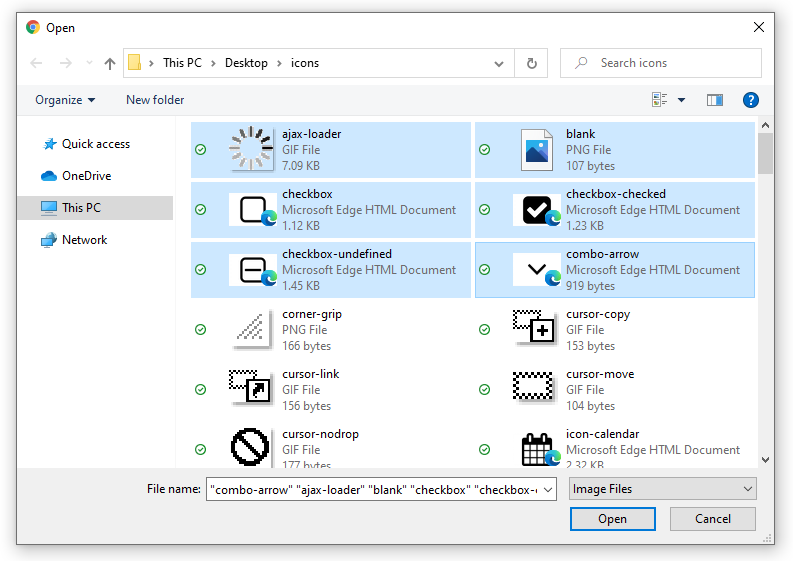
Task: Click into the Search icons field
Action: [x=660, y=63]
